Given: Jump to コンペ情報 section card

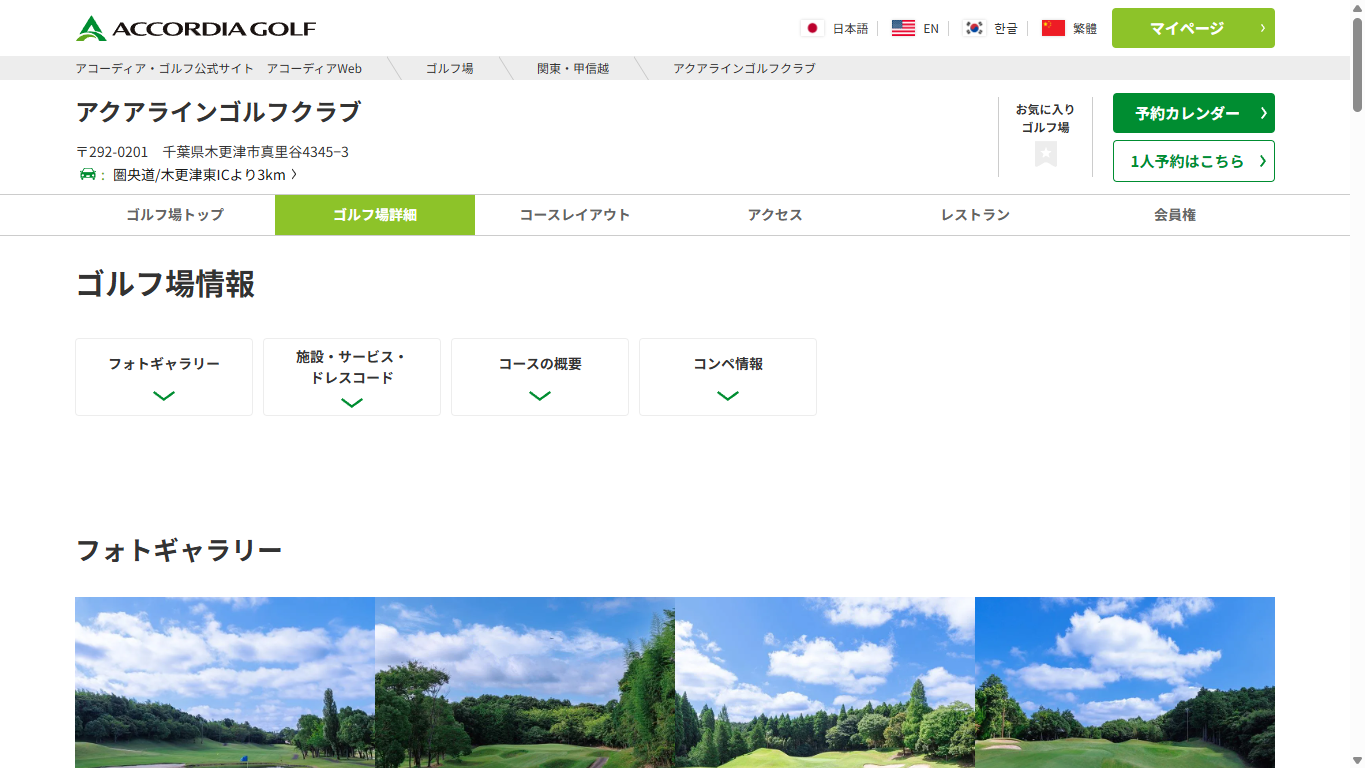Looking at the screenshot, I should pyautogui.click(x=728, y=377).
